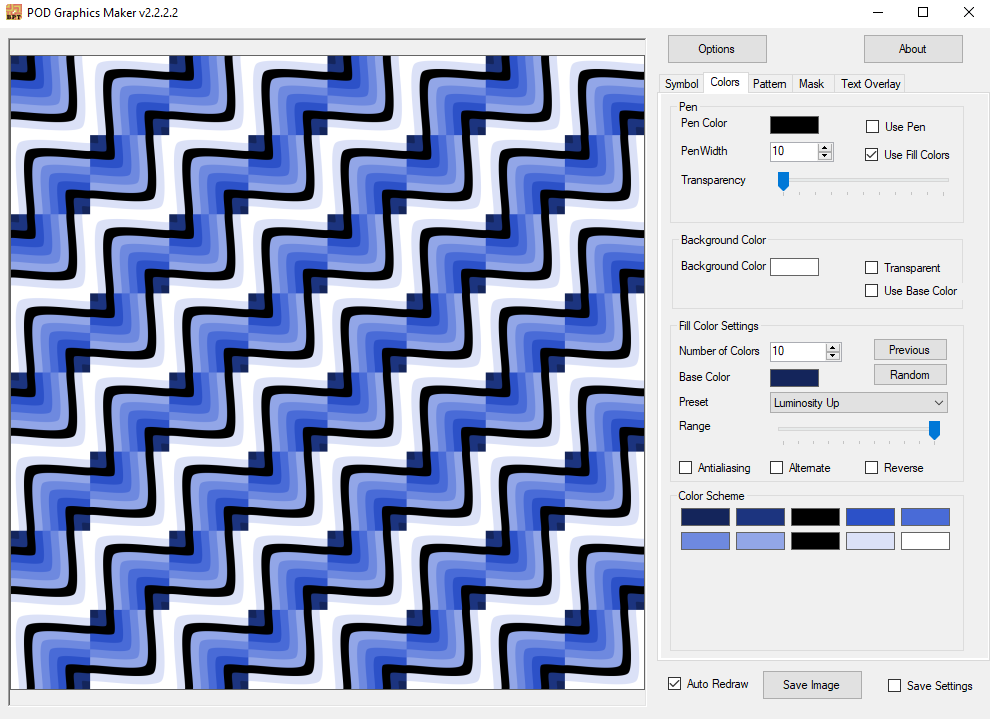Click the Range slider handle
The width and height of the screenshot is (990, 719).
click(x=934, y=430)
